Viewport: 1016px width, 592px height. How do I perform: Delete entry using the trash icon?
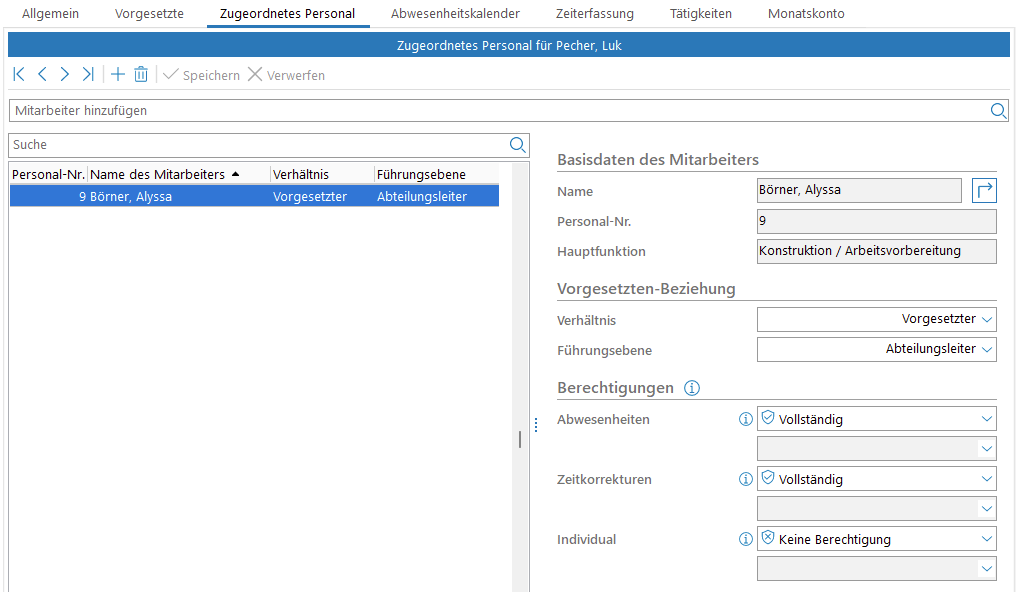141,75
